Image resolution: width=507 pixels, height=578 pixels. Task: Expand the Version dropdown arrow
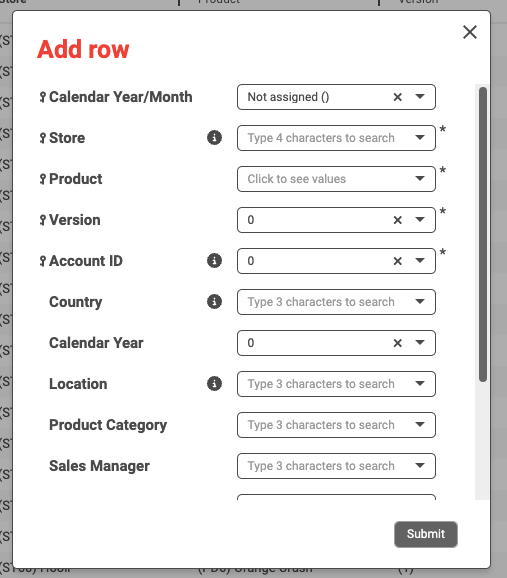pyautogui.click(x=420, y=219)
